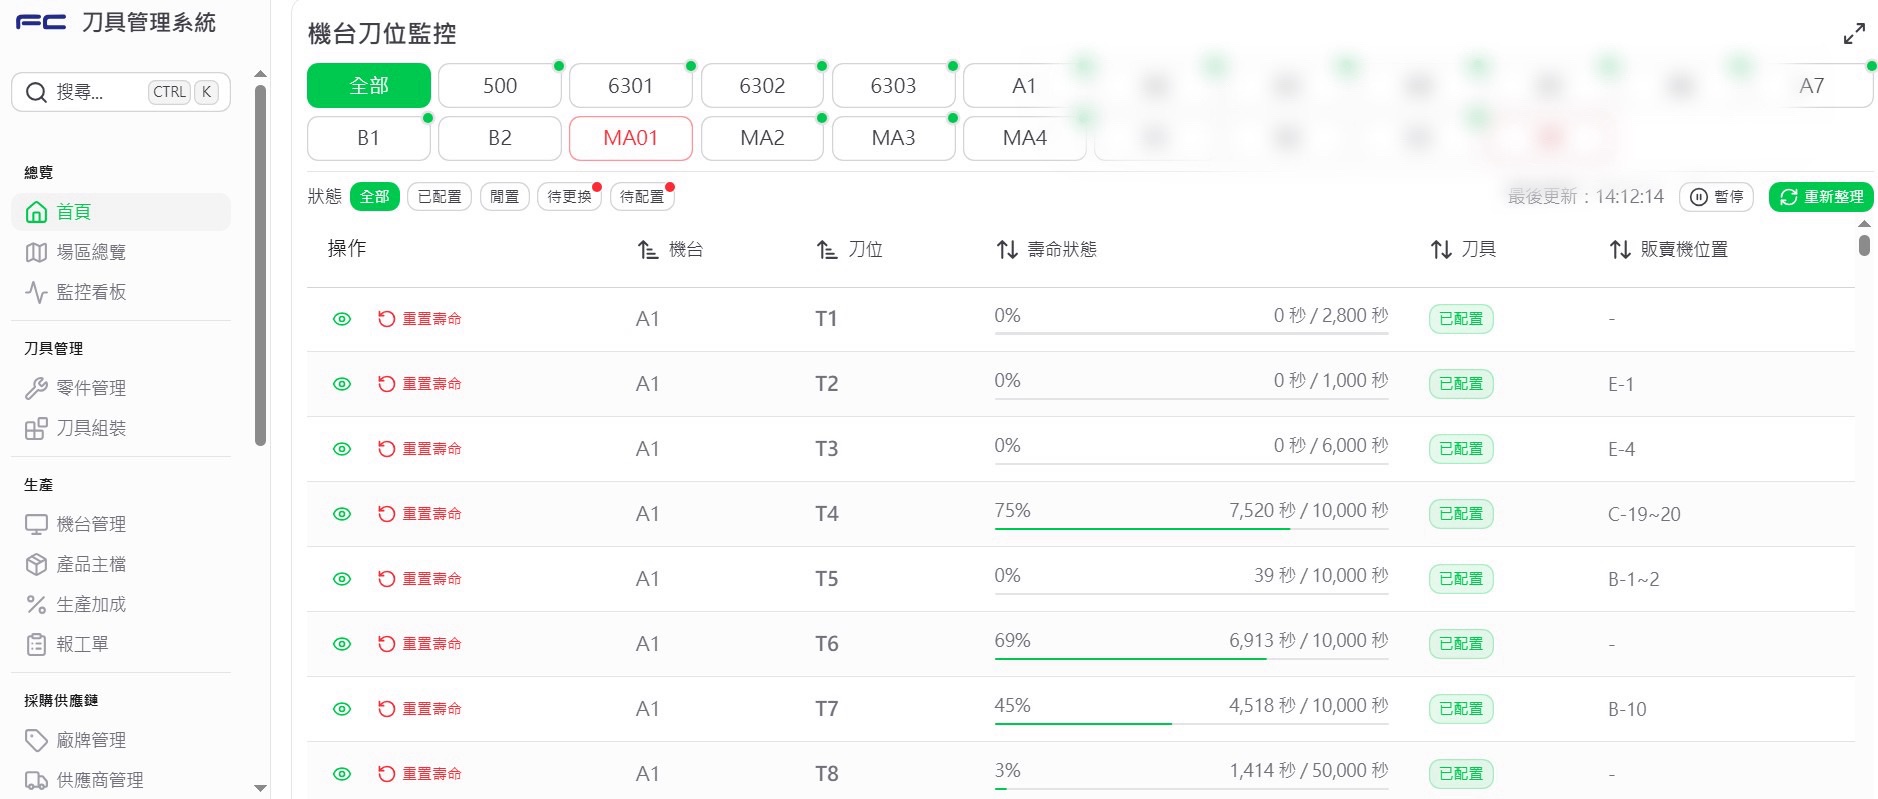Screen dimensions: 1878x799
Task: Select machine 500 tab
Action: pos(500,86)
